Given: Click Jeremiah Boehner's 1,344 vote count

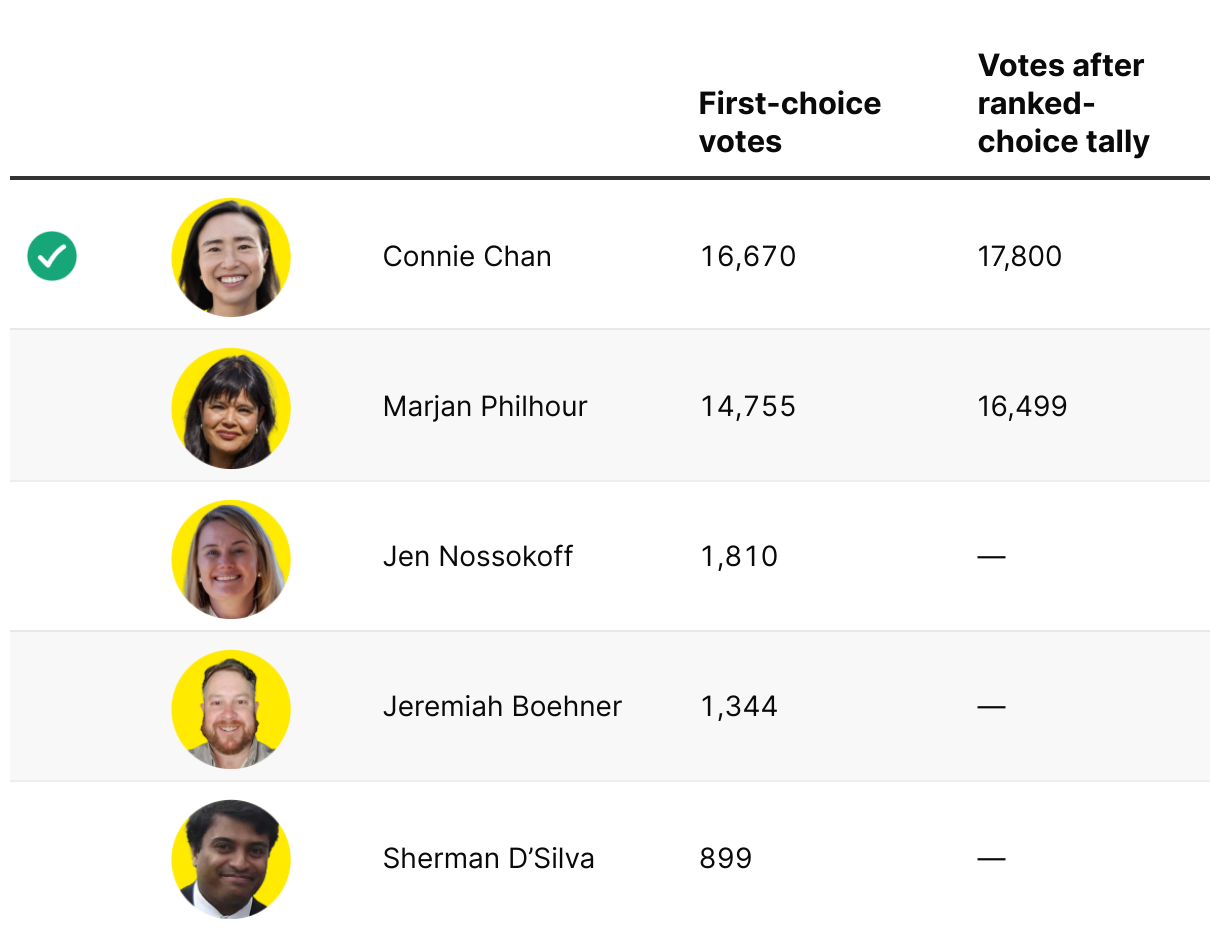Looking at the screenshot, I should [x=739, y=706].
